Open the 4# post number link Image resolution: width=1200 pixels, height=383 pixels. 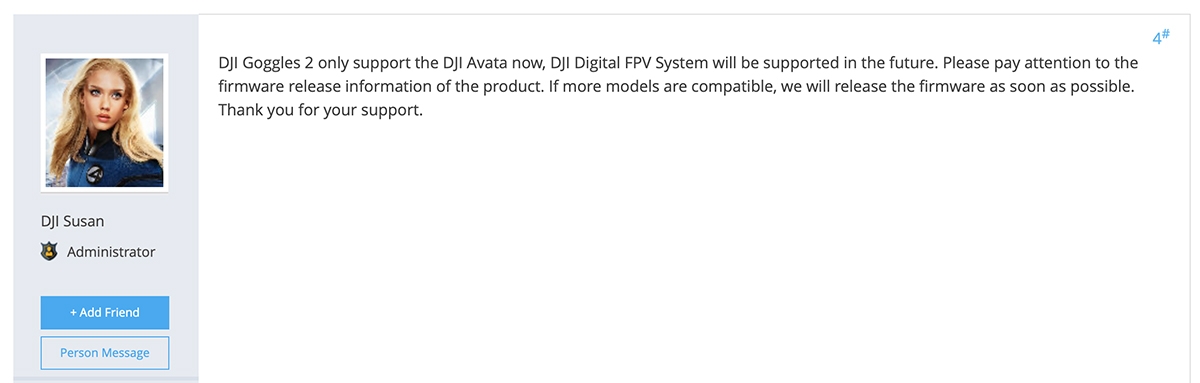tap(1160, 38)
